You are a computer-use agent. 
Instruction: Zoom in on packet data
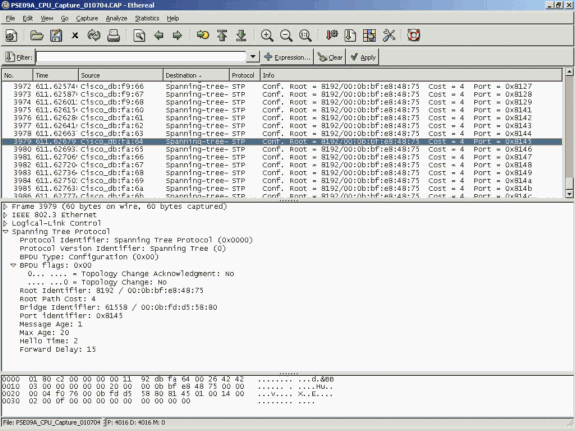pyautogui.click(x=267, y=36)
